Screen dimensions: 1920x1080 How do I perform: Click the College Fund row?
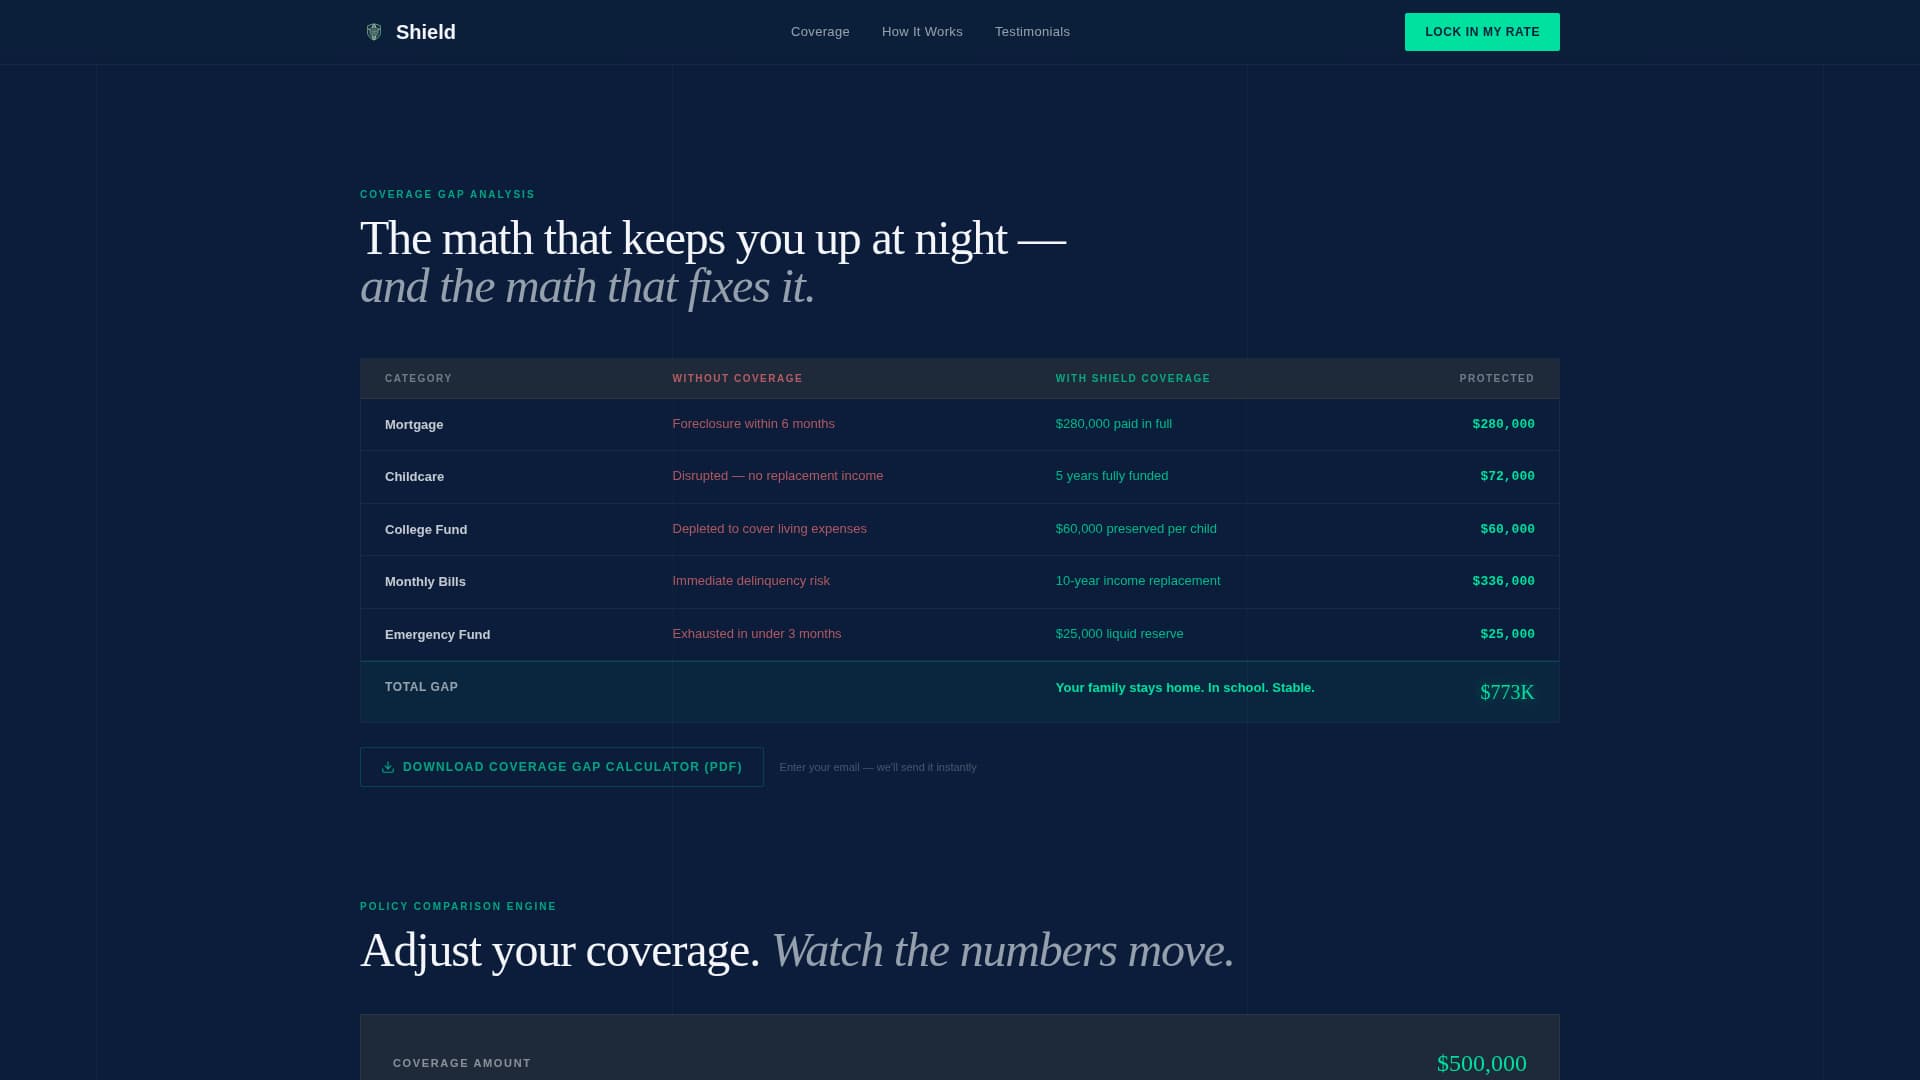tap(426, 530)
